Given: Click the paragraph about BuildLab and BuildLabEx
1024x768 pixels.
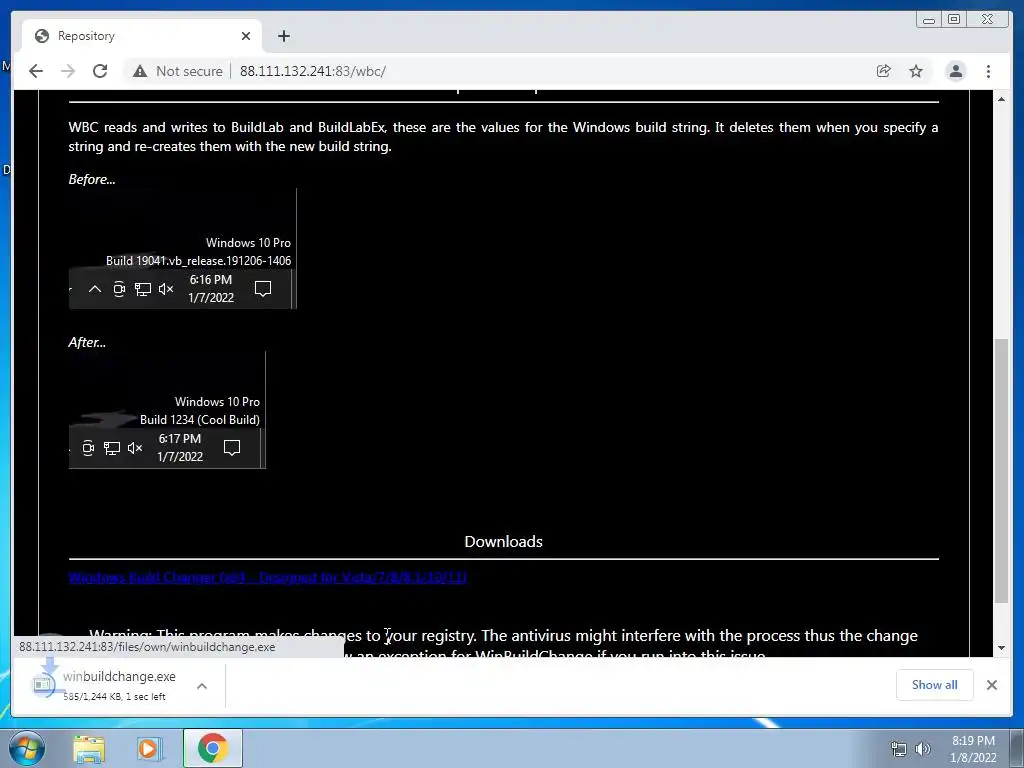Looking at the screenshot, I should pyautogui.click(x=503, y=136).
